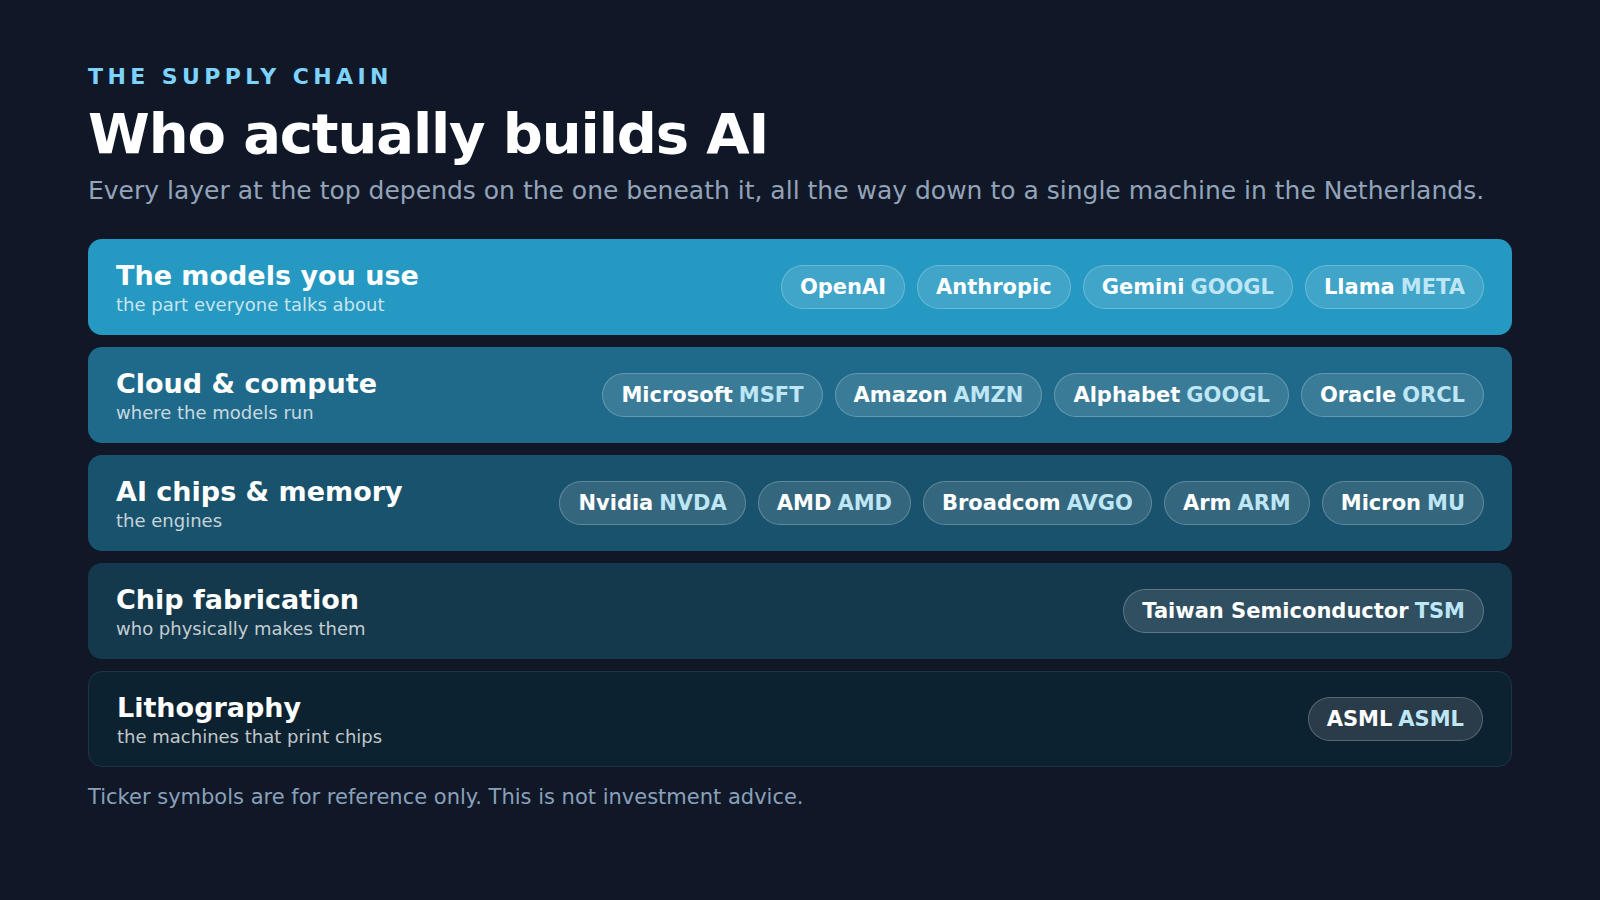Select the Anthropic chip
The width and height of the screenshot is (1600, 900).
tap(994, 287)
